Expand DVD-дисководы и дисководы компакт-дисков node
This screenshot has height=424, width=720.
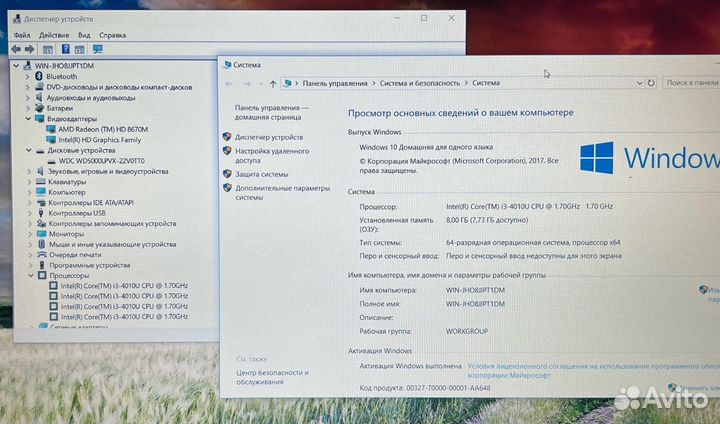click(x=28, y=87)
